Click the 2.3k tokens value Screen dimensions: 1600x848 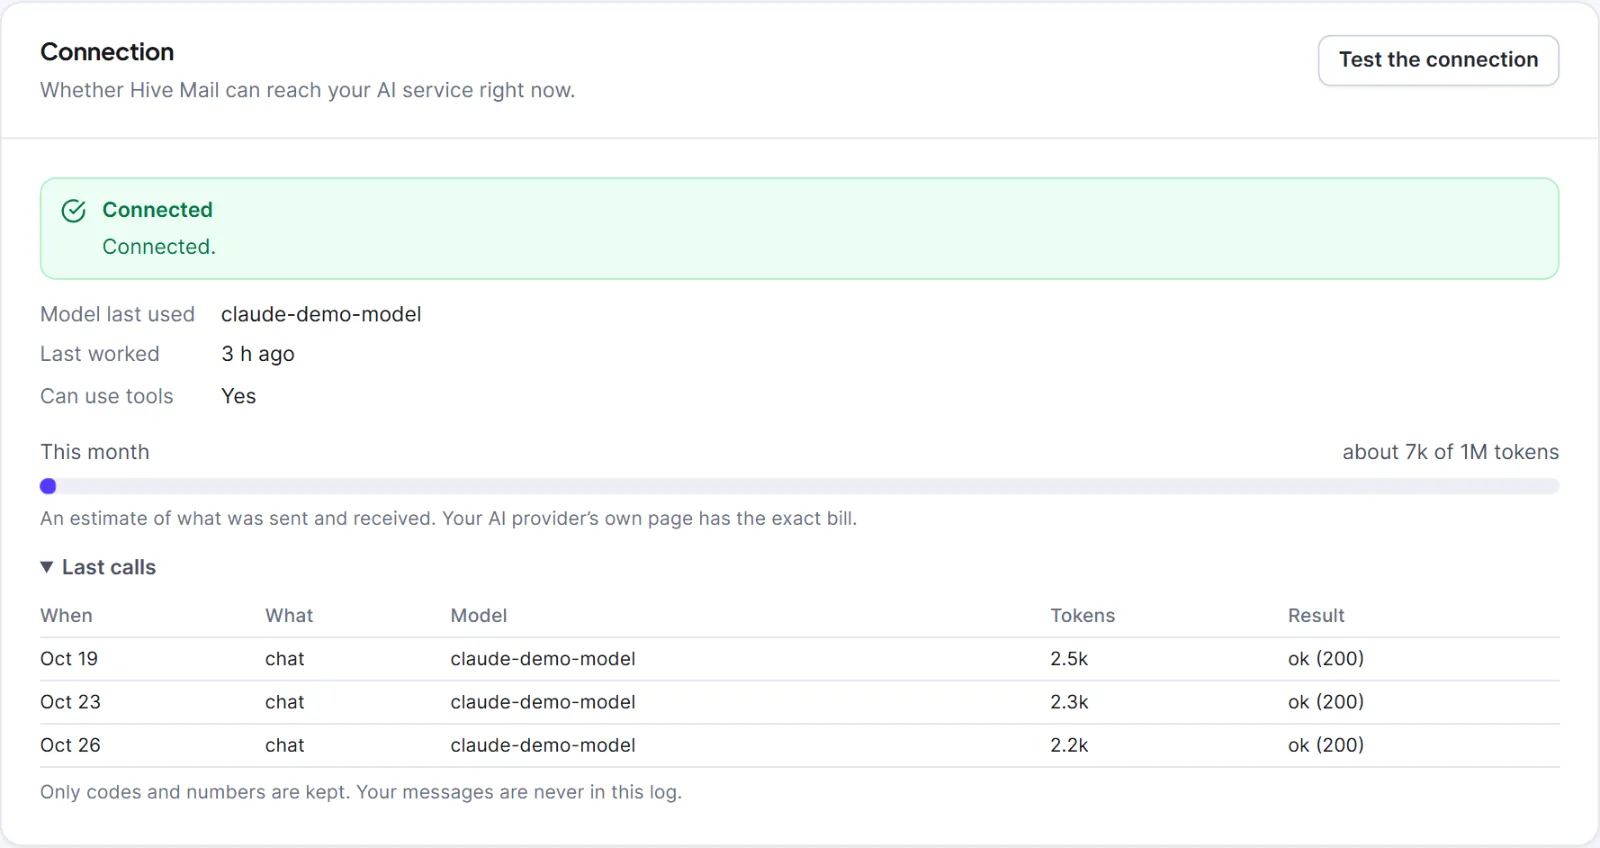coord(1069,702)
